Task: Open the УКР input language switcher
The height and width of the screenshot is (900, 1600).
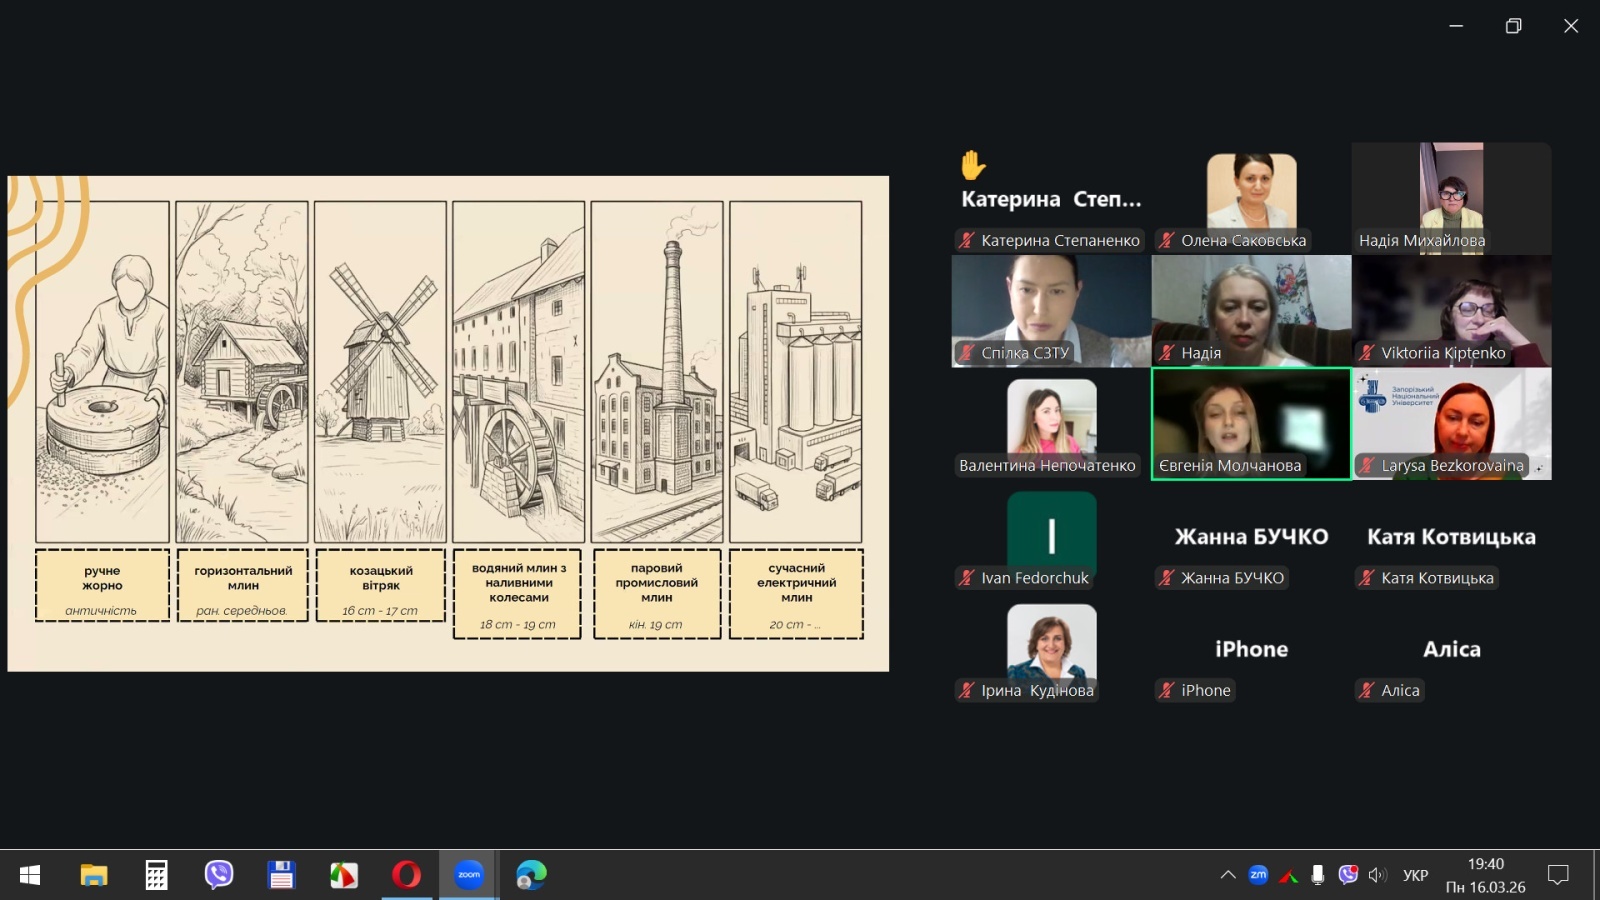Action: coord(1415,875)
